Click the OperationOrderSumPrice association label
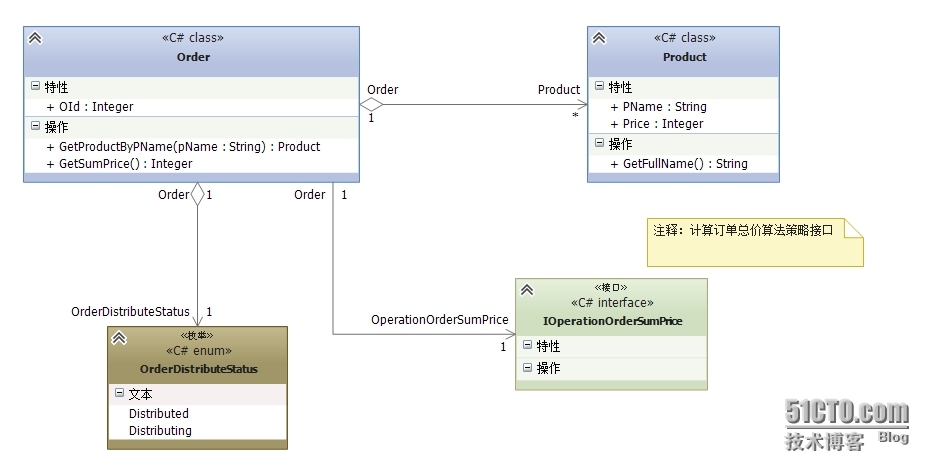928x470 pixels. [440, 320]
